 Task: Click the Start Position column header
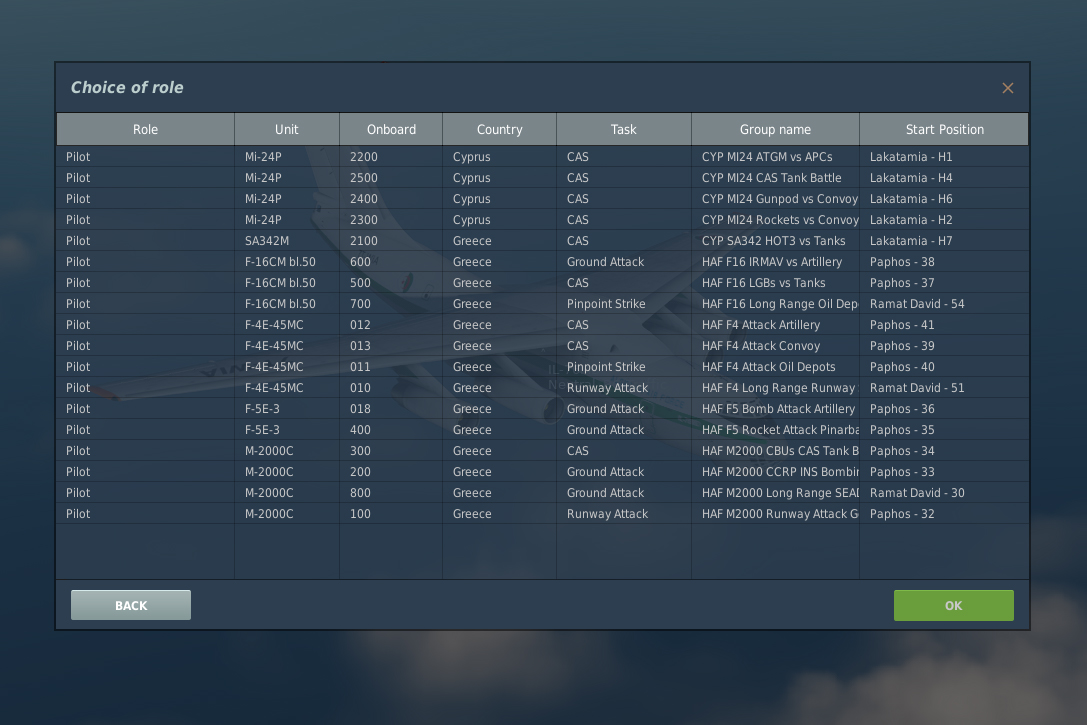click(x=944, y=129)
